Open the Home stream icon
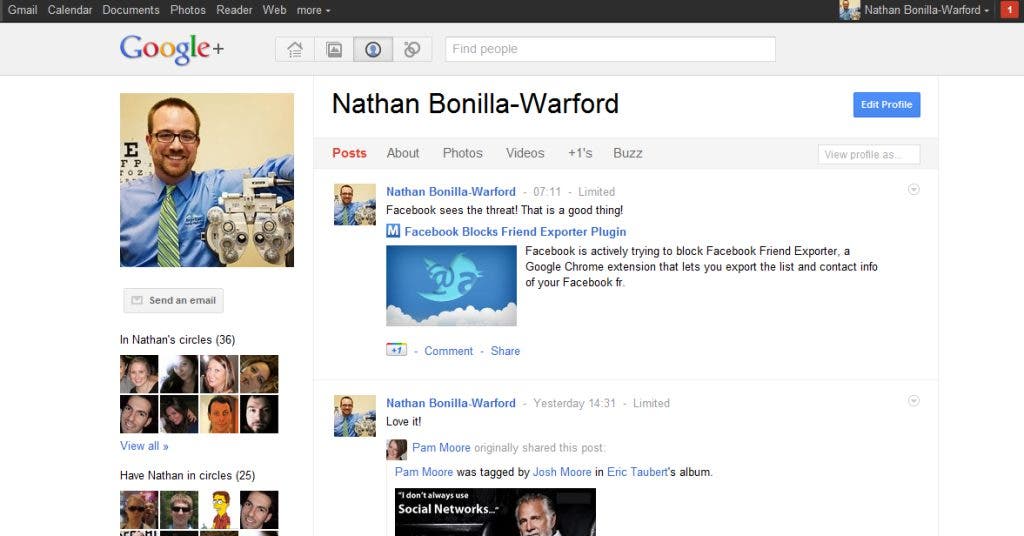The height and width of the screenshot is (536, 1024). (x=295, y=49)
